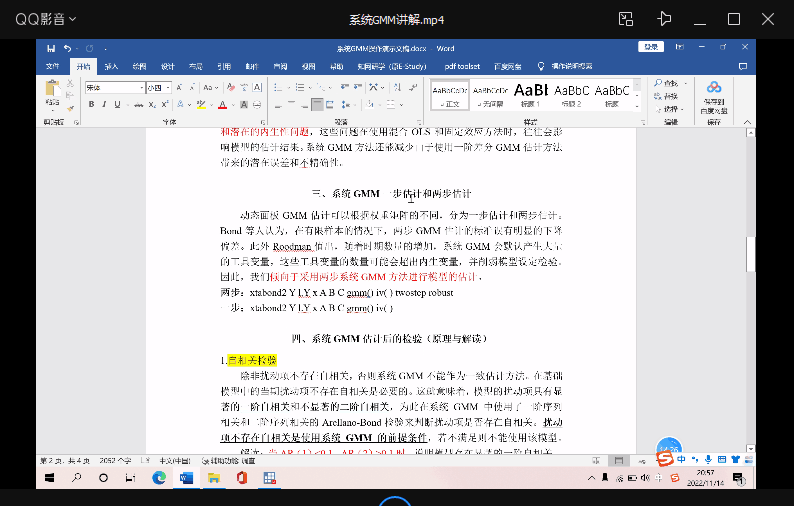Screen dimensions: 794x506
Task: Apply the red font color
Action: coord(222,104)
